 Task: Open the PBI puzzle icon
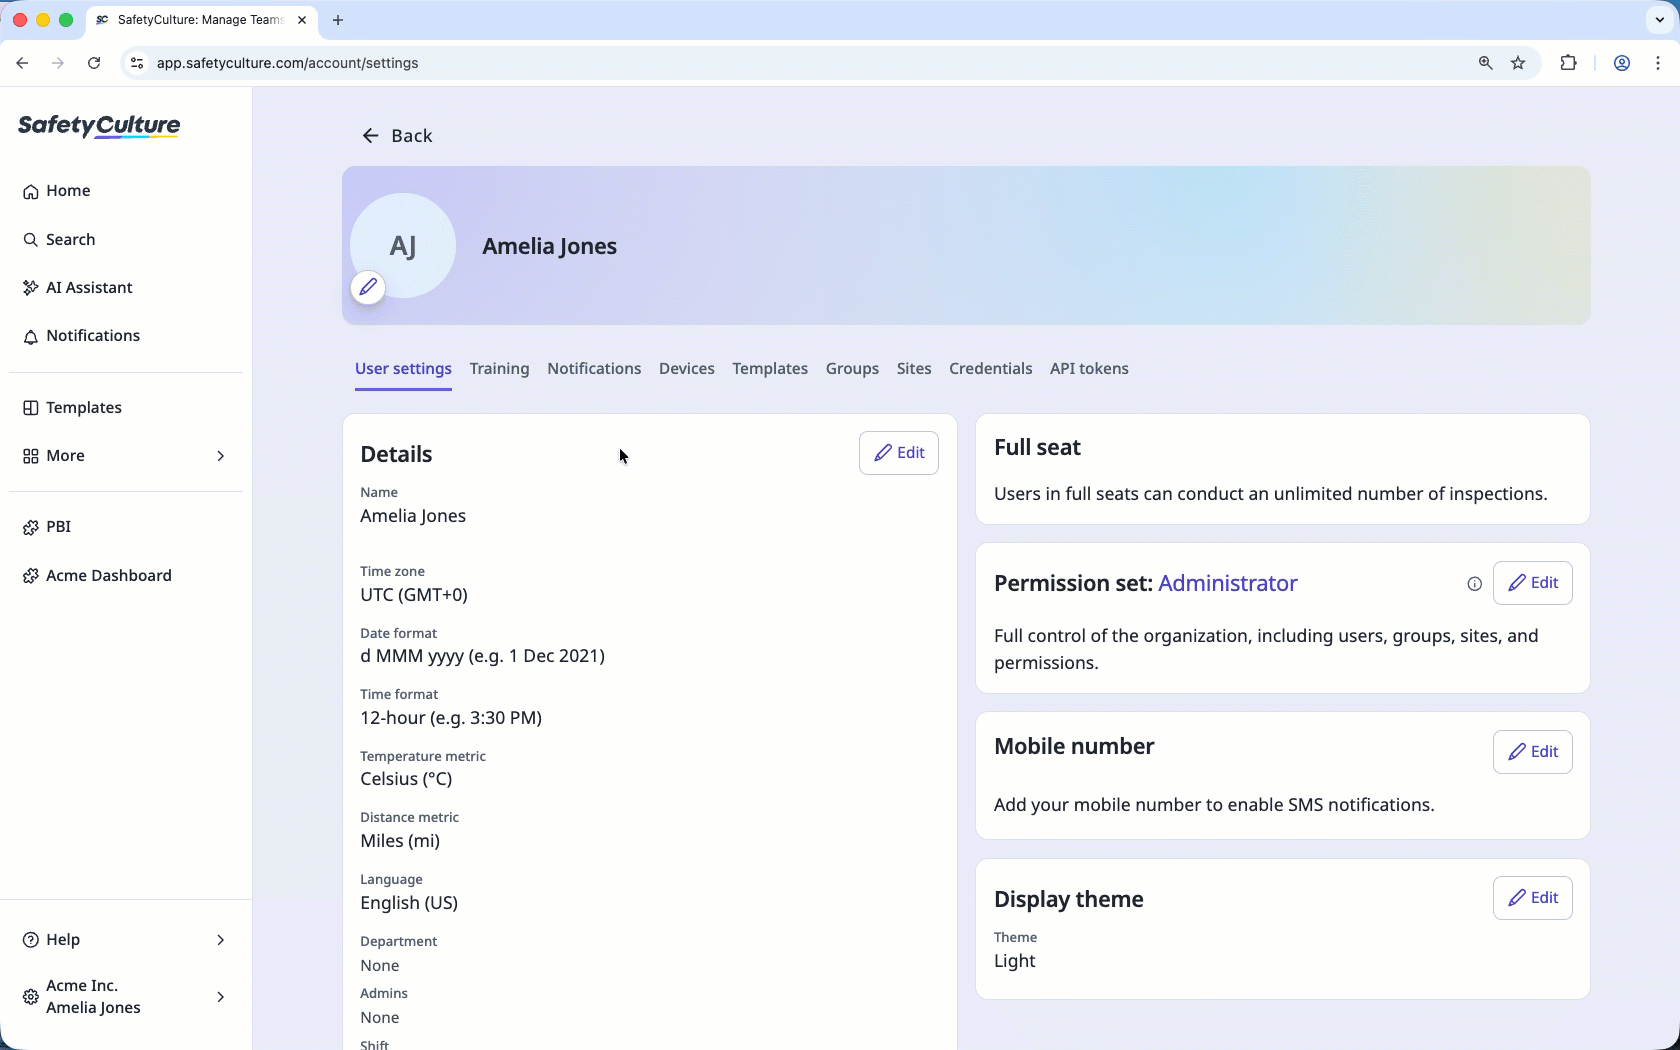pyautogui.click(x=31, y=527)
